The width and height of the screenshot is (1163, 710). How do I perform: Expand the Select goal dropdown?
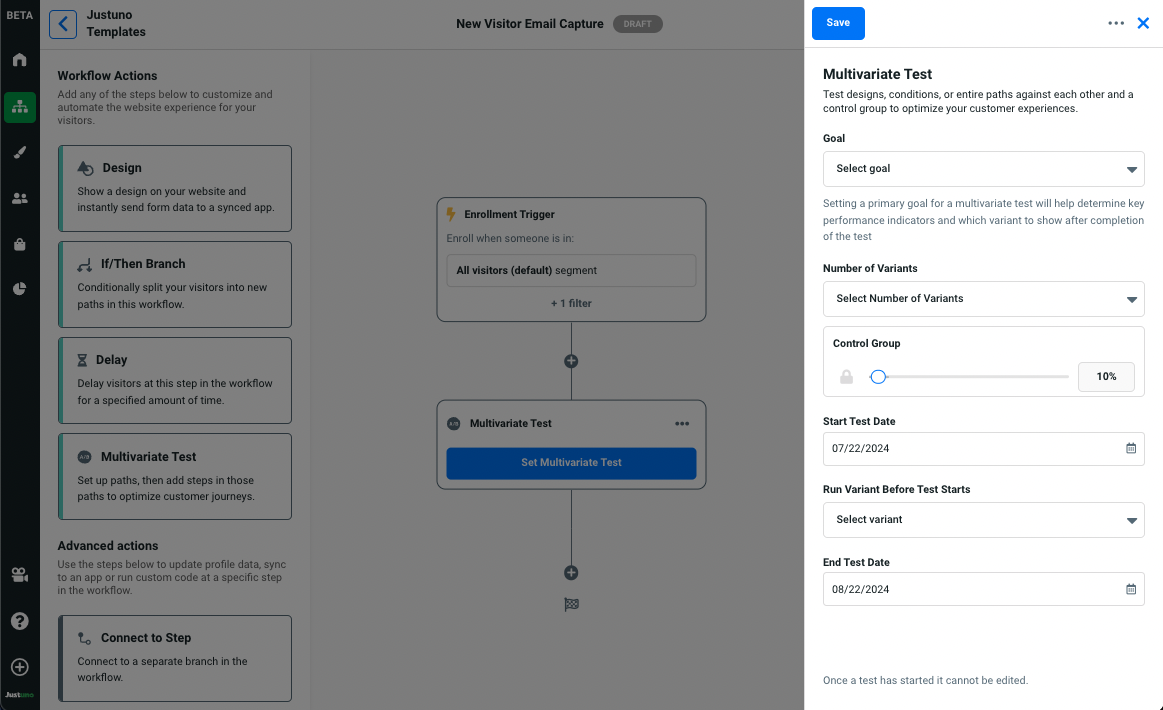[x=983, y=169]
